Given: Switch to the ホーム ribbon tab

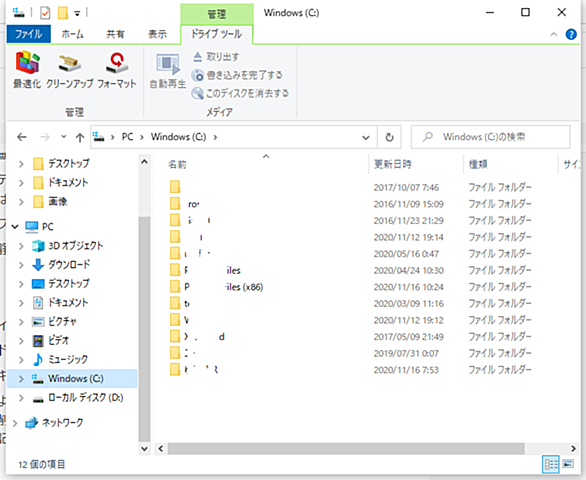Looking at the screenshot, I should click(x=73, y=34).
